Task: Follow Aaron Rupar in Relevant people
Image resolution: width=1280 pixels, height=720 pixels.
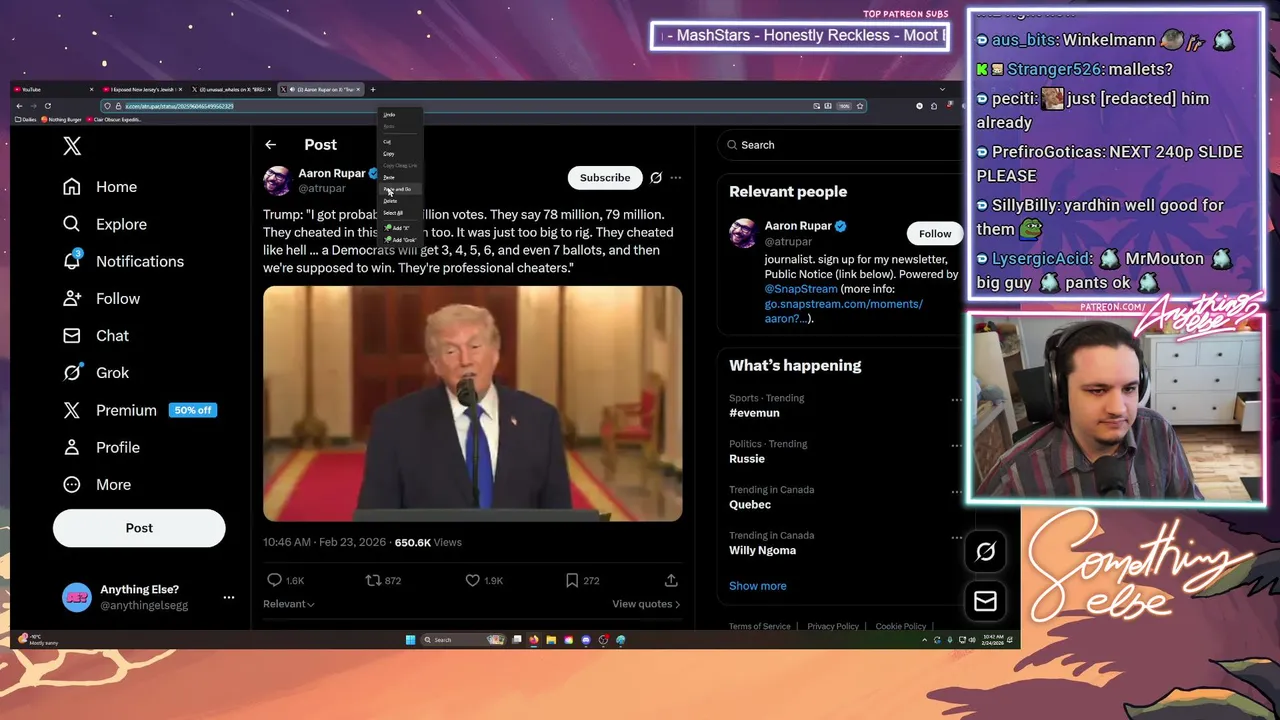Action: pos(935,234)
